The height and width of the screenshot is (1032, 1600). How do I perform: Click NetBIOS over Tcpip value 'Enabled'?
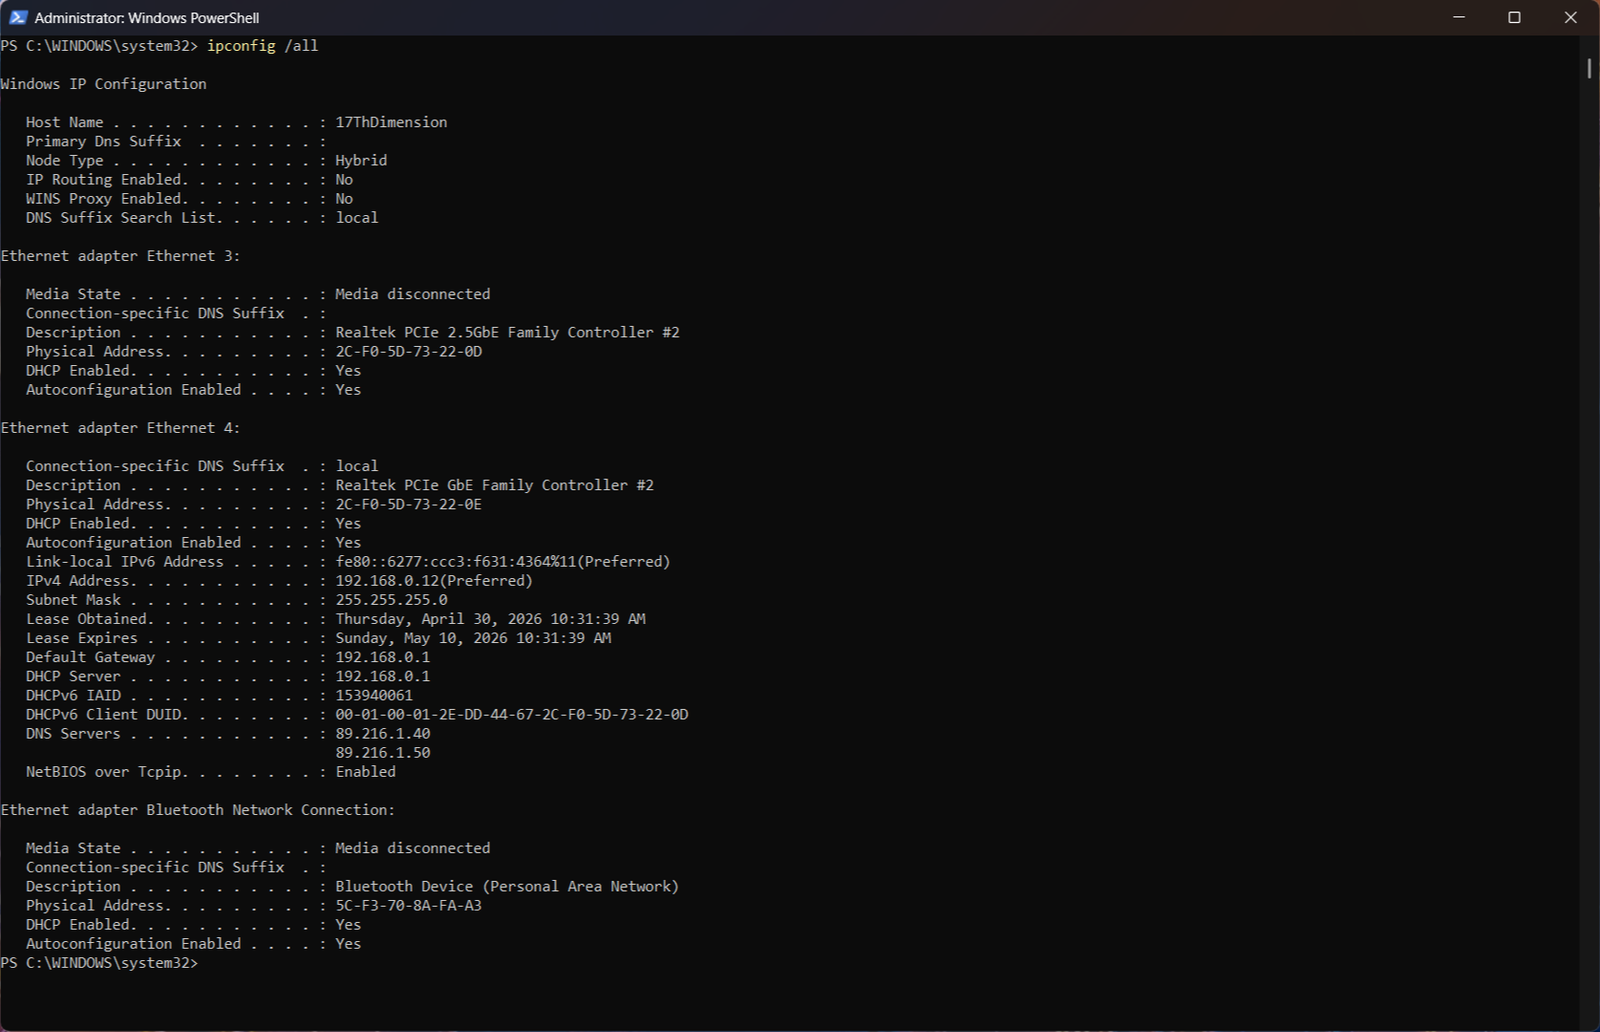[365, 772]
